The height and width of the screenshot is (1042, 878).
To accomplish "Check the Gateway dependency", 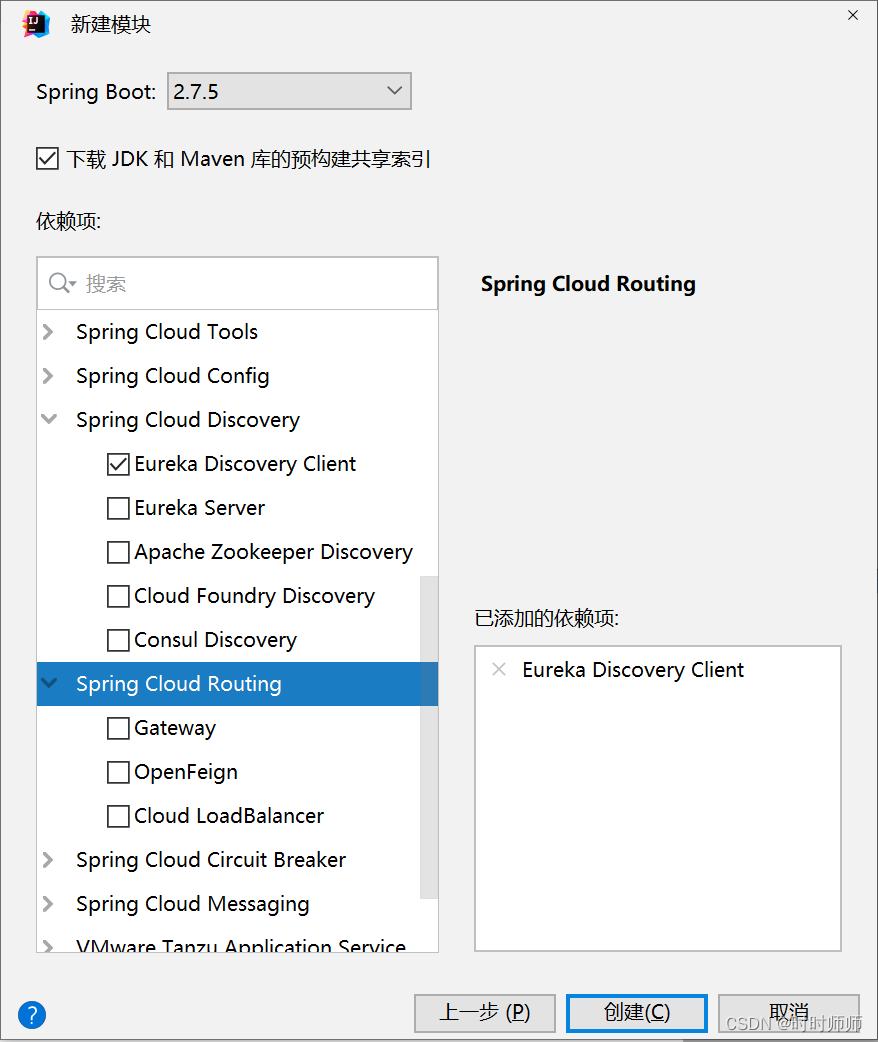I will click(x=118, y=728).
